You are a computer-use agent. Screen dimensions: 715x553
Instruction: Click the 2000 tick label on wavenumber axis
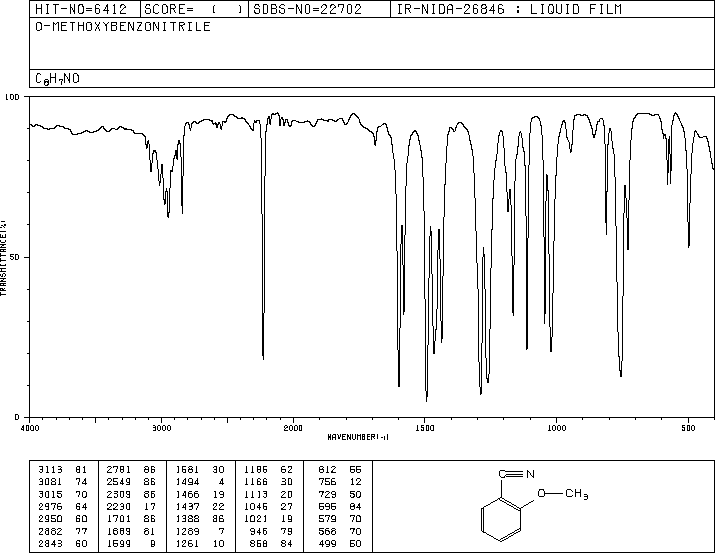pyautogui.click(x=293, y=428)
